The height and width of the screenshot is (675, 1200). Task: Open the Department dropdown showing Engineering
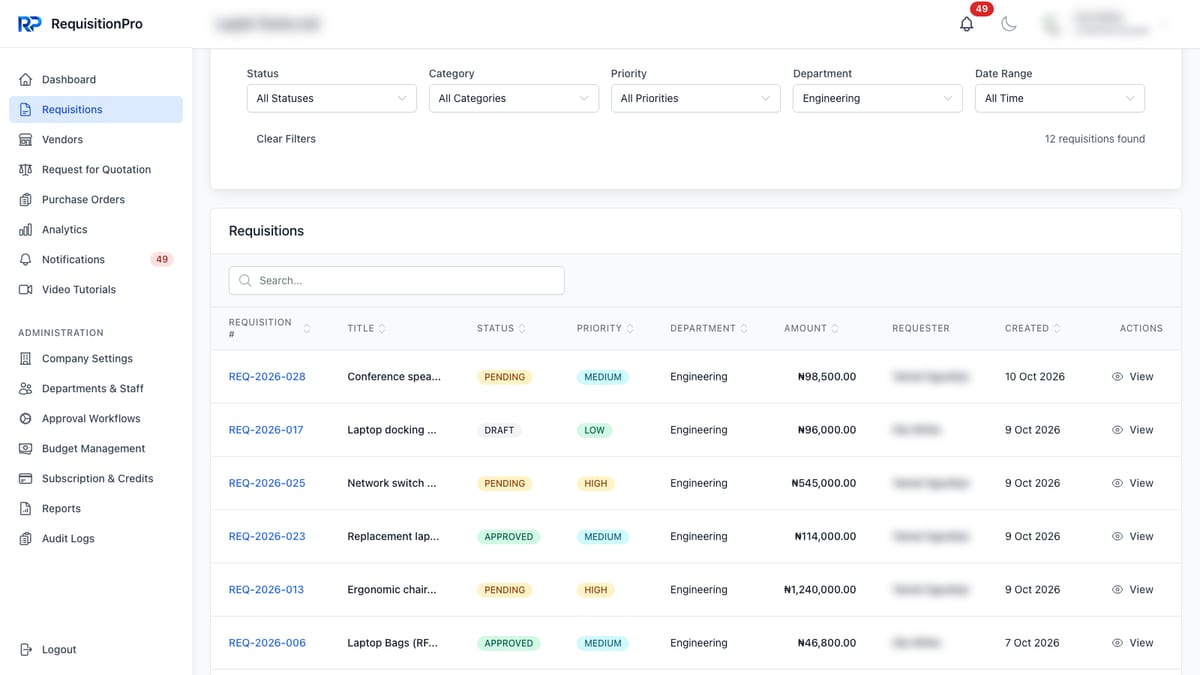[x=878, y=98]
